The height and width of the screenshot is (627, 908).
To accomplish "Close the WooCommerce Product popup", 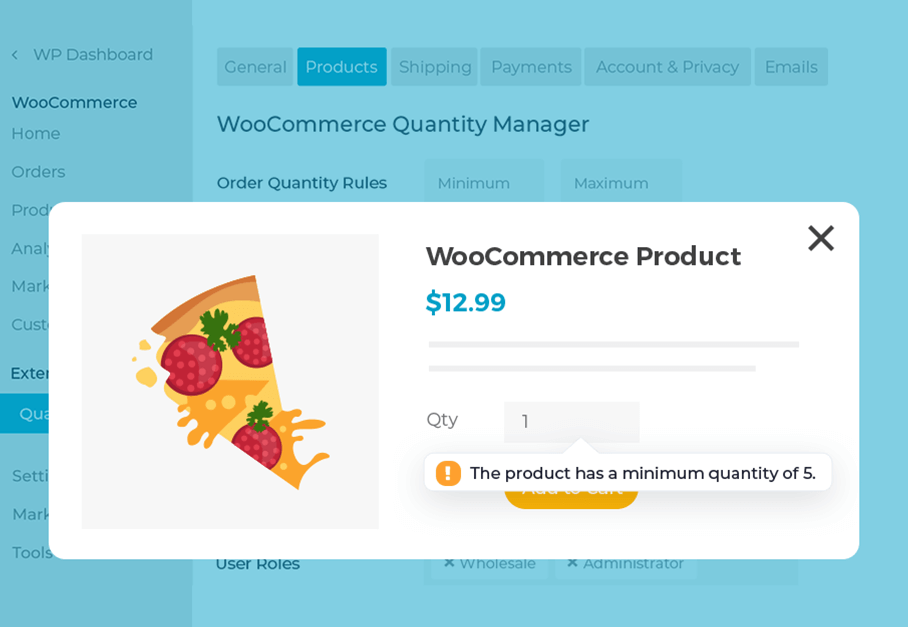I will 820,238.
